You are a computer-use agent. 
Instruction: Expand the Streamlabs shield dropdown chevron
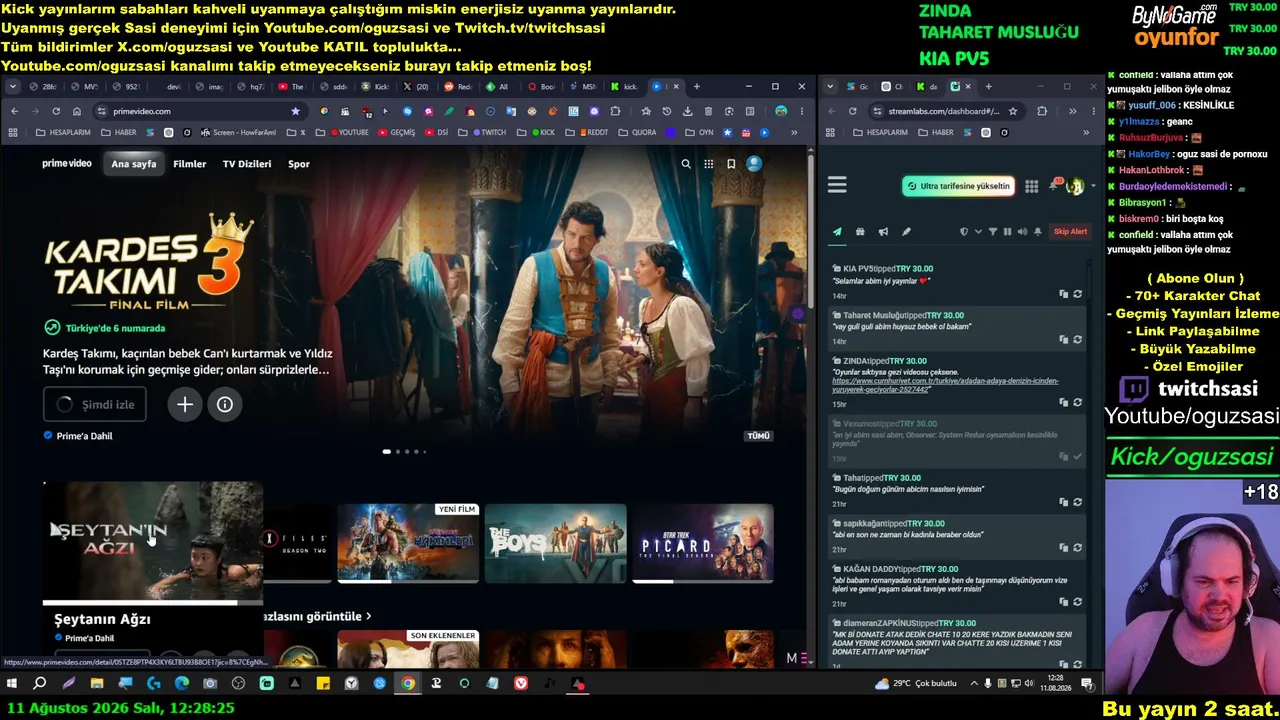click(978, 232)
